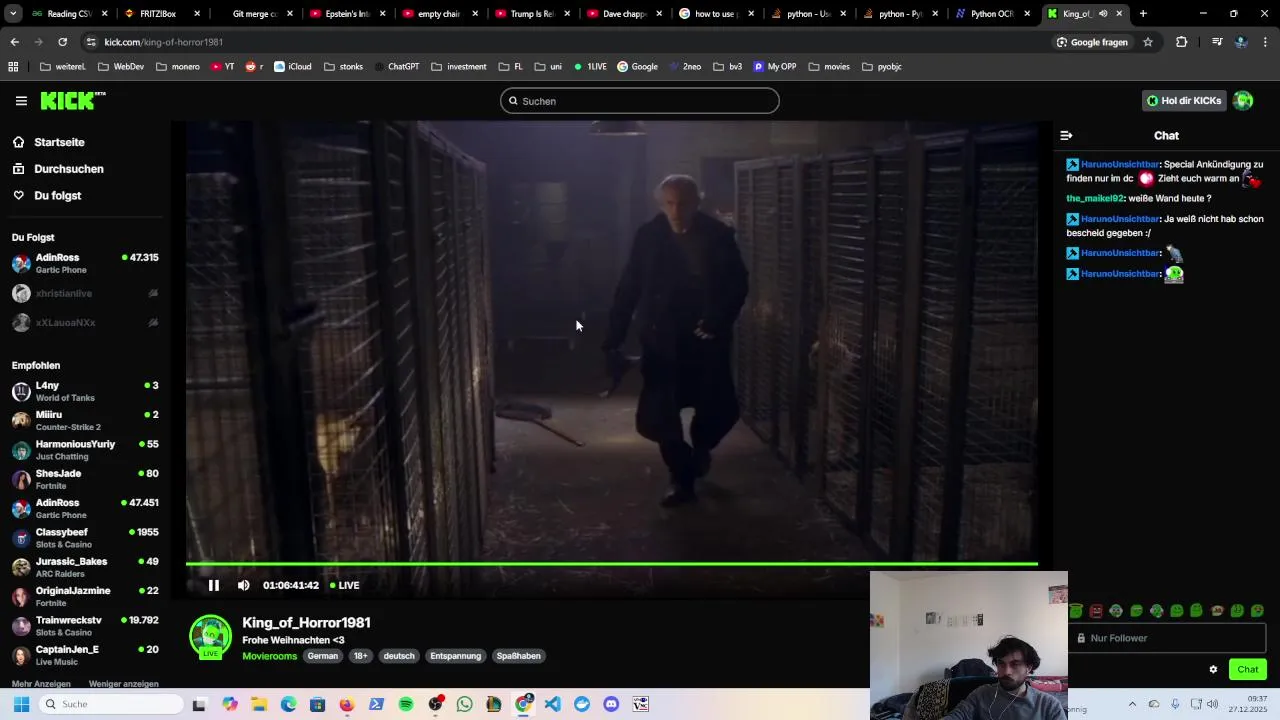
Task: Expand the investment bookmark folder
Action: click(459, 67)
